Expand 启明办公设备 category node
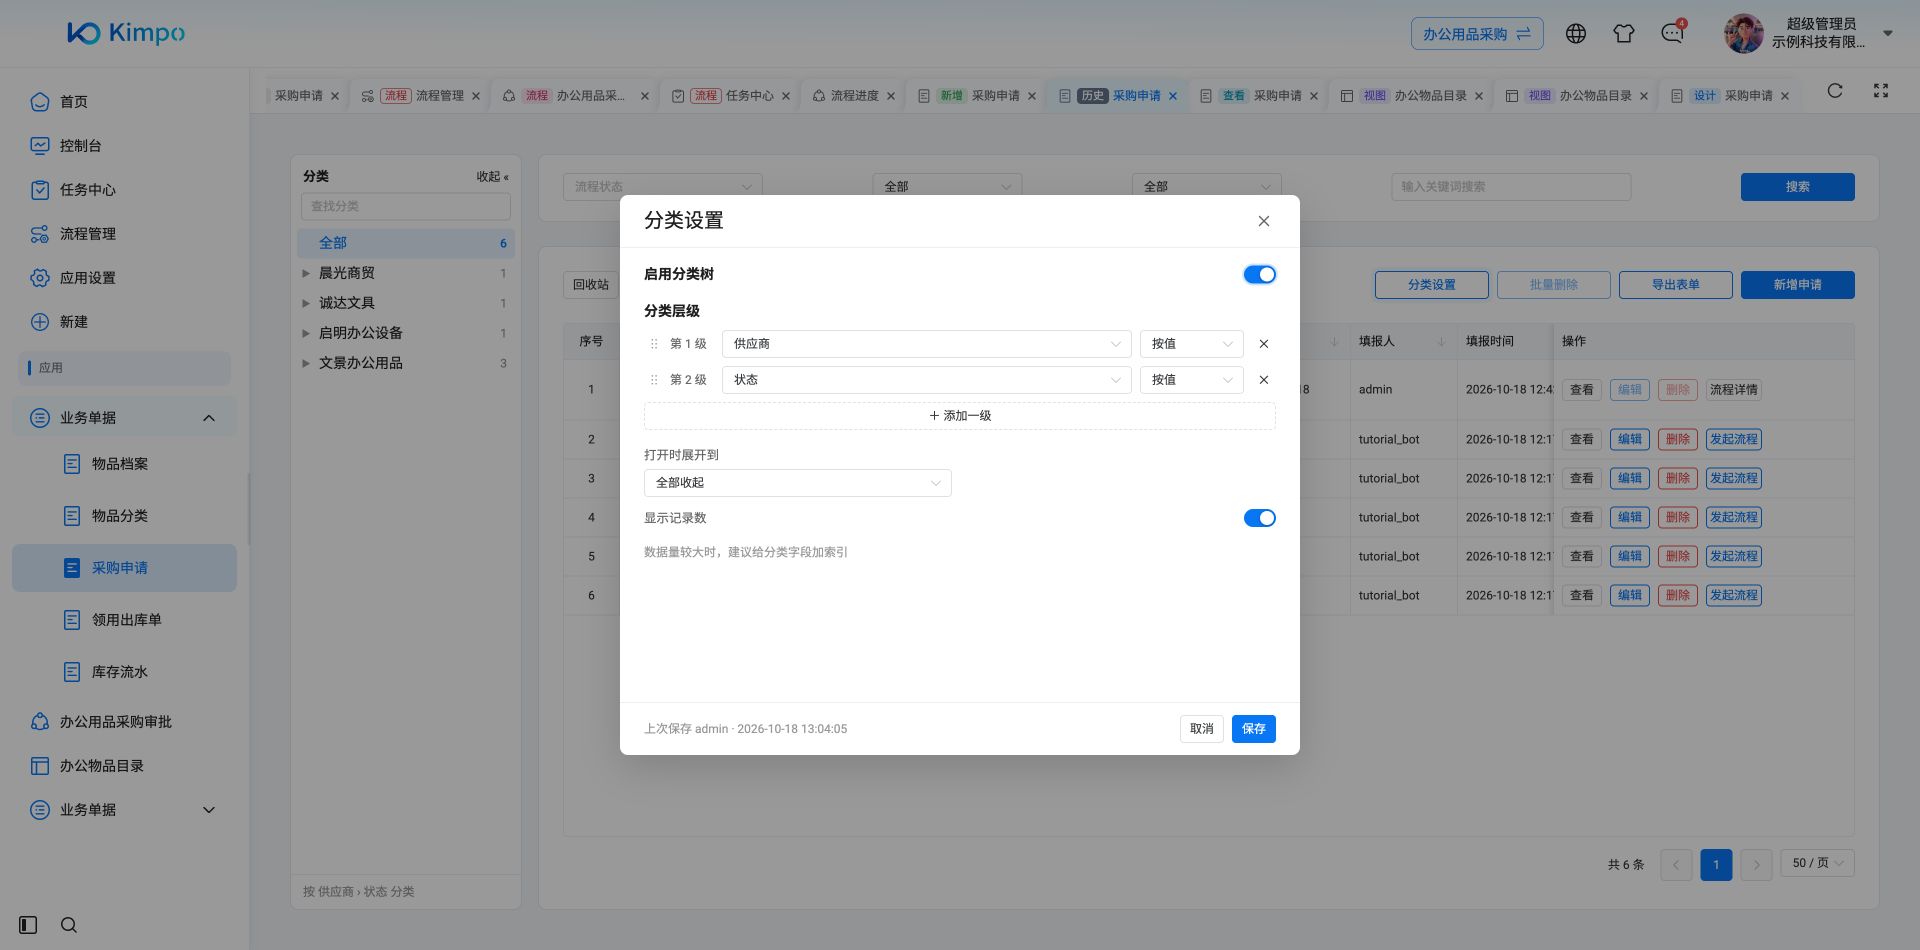The image size is (1920, 950). [306, 333]
